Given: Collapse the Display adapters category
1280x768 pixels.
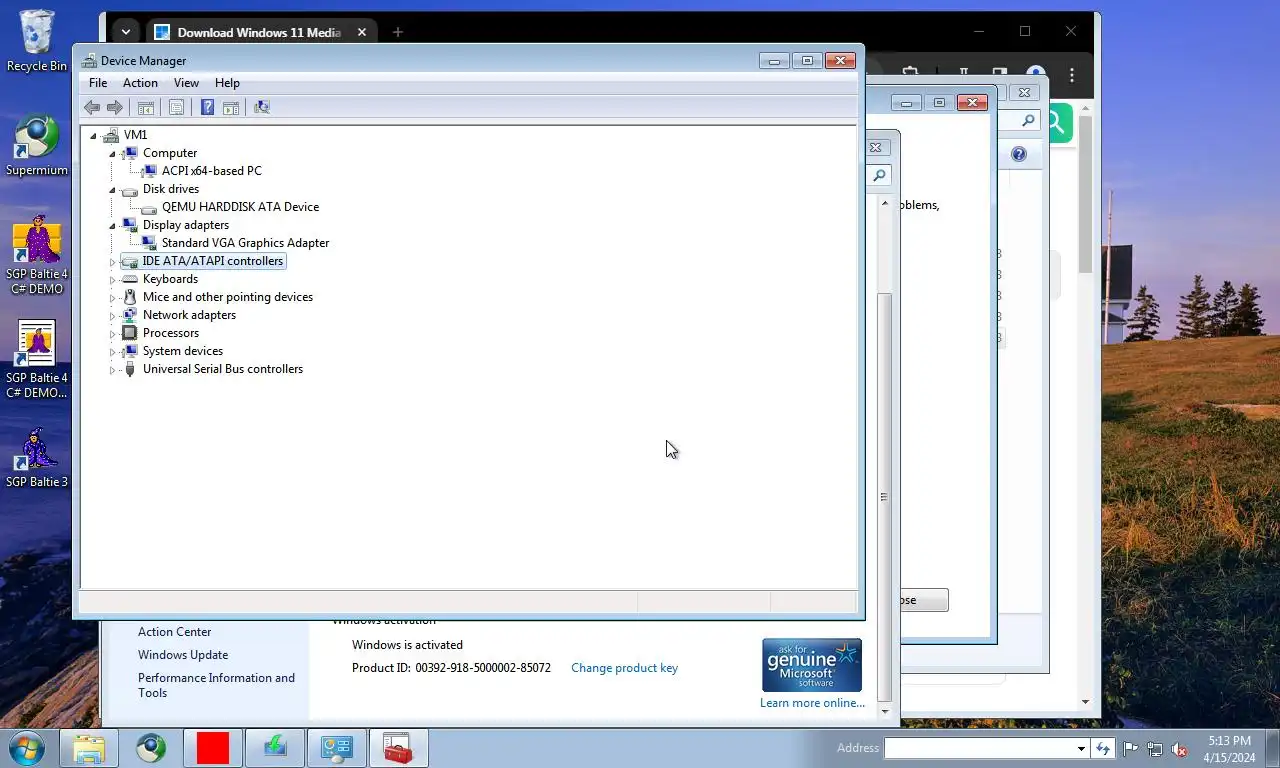Looking at the screenshot, I should coord(112,225).
